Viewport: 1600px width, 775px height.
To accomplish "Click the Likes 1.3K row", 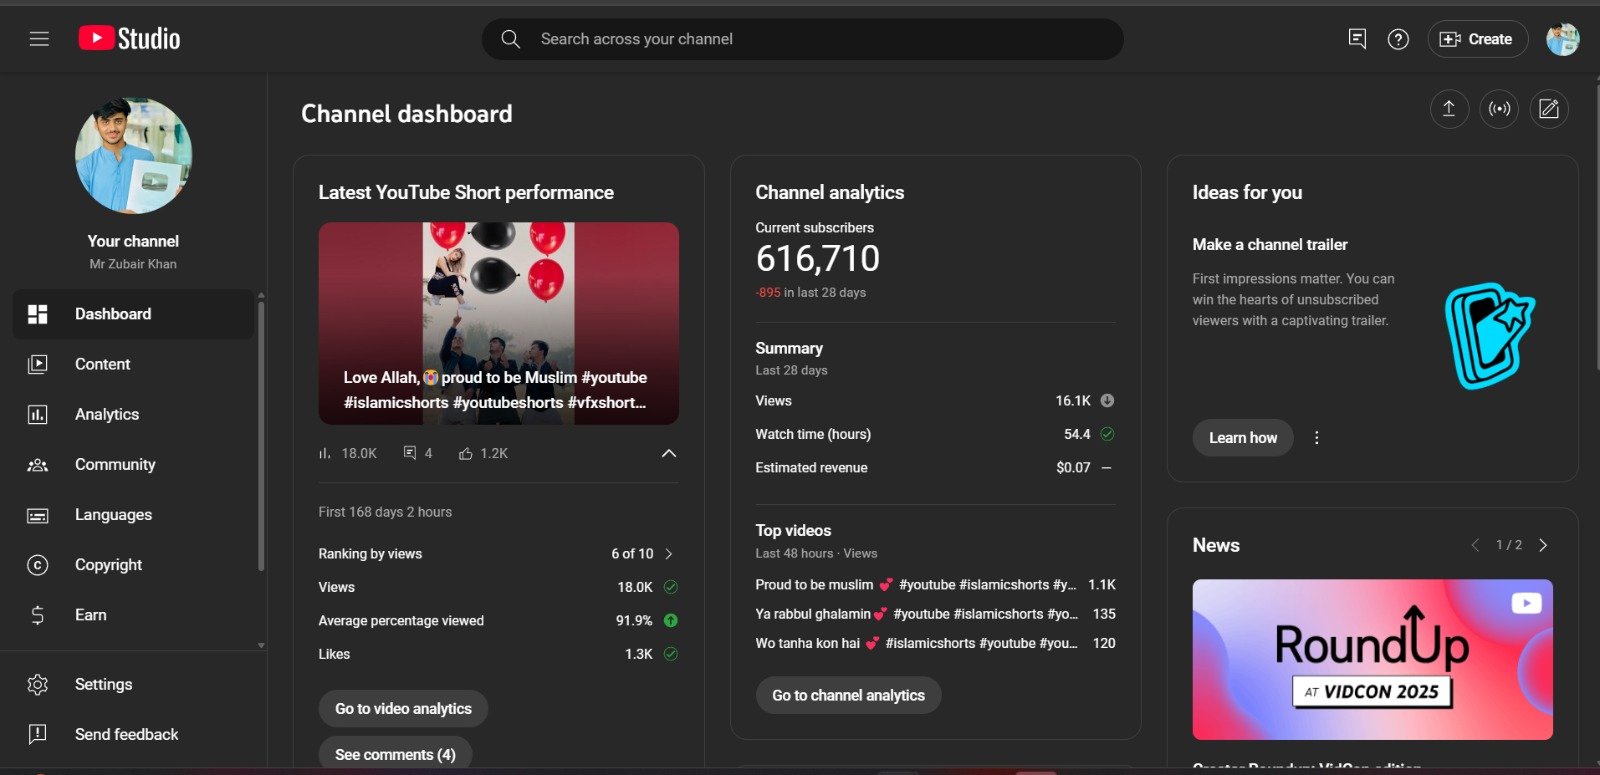I will 498,654.
